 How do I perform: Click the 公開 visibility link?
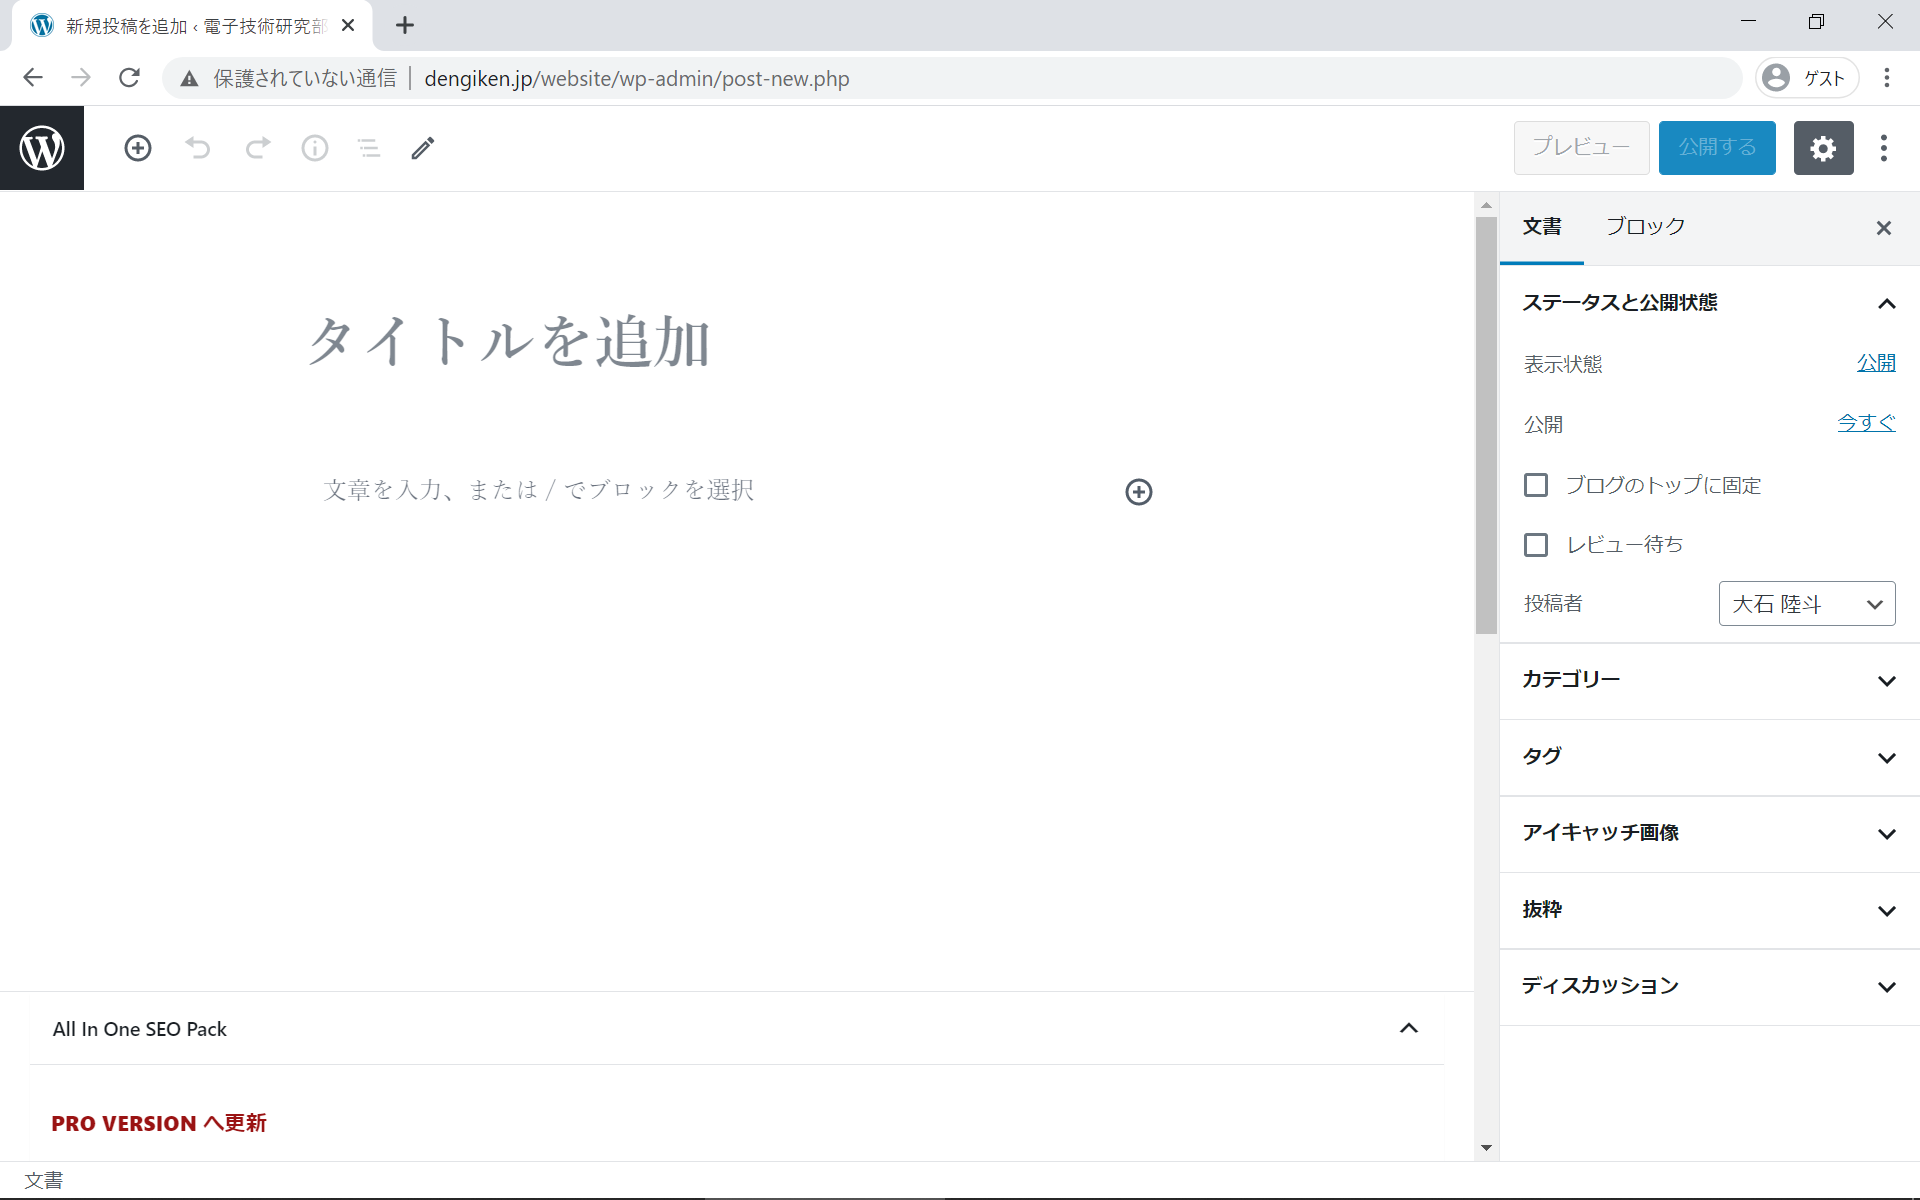tap(1876, 363)
